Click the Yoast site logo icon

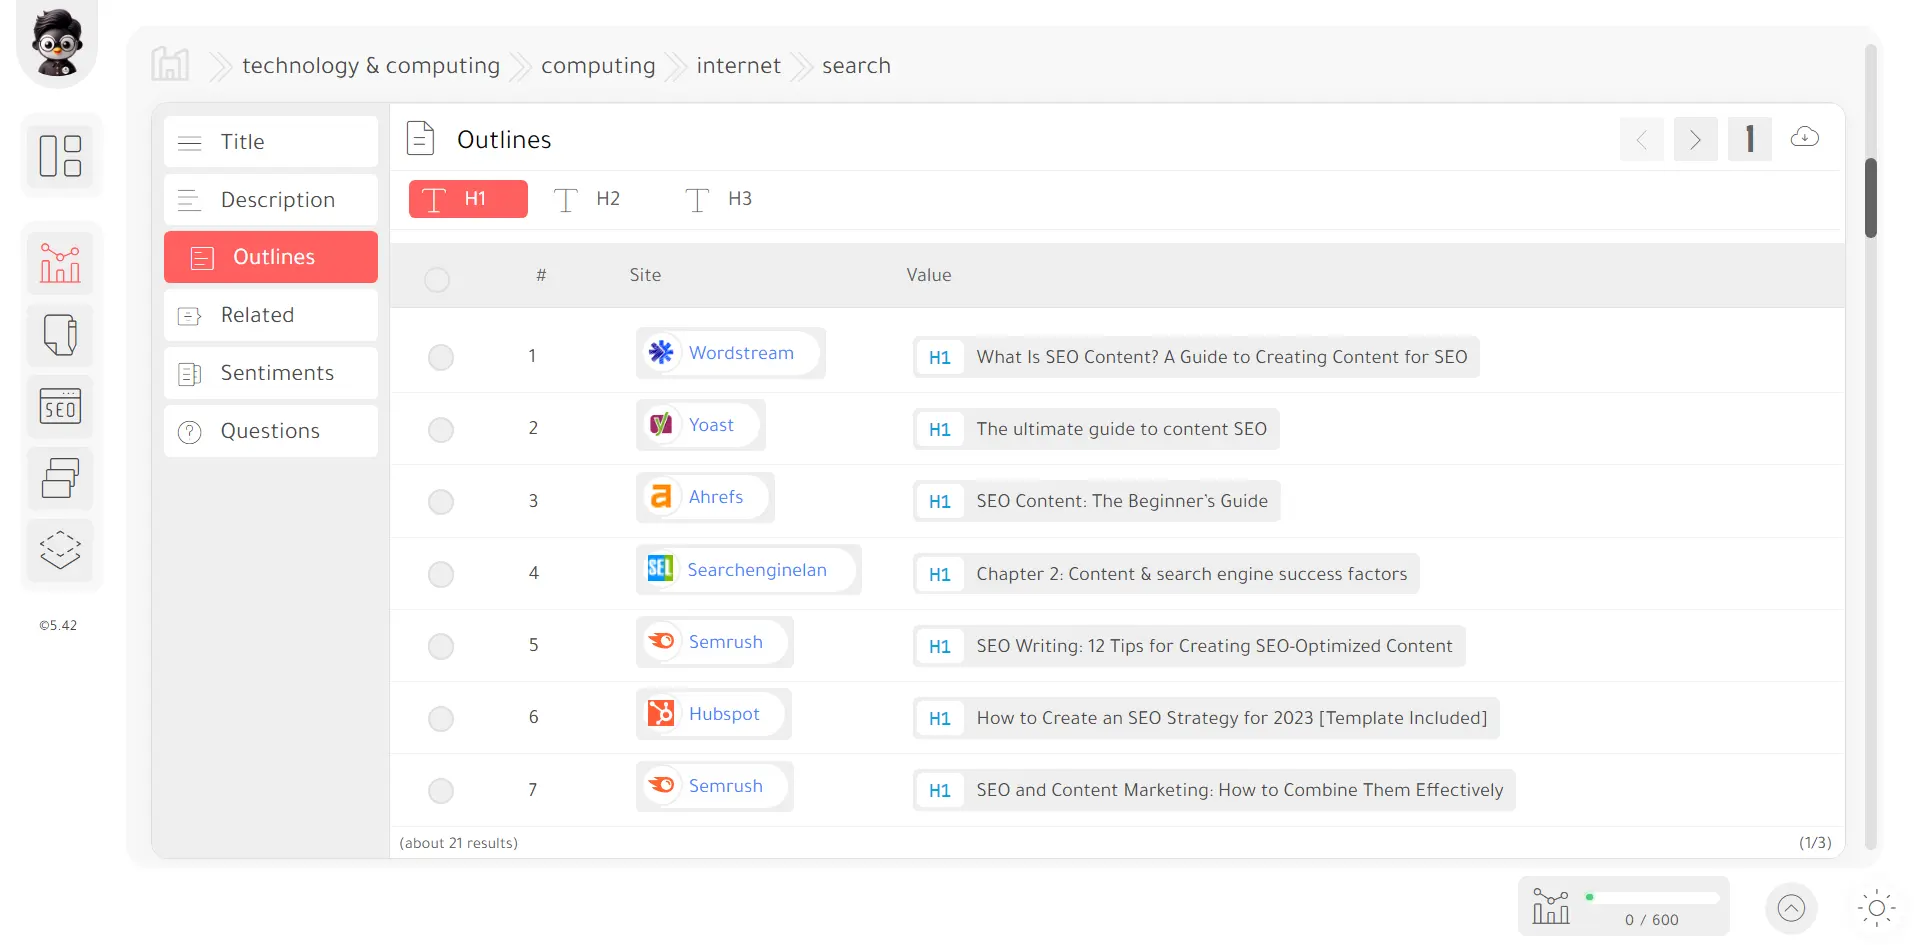coord(661,425)
